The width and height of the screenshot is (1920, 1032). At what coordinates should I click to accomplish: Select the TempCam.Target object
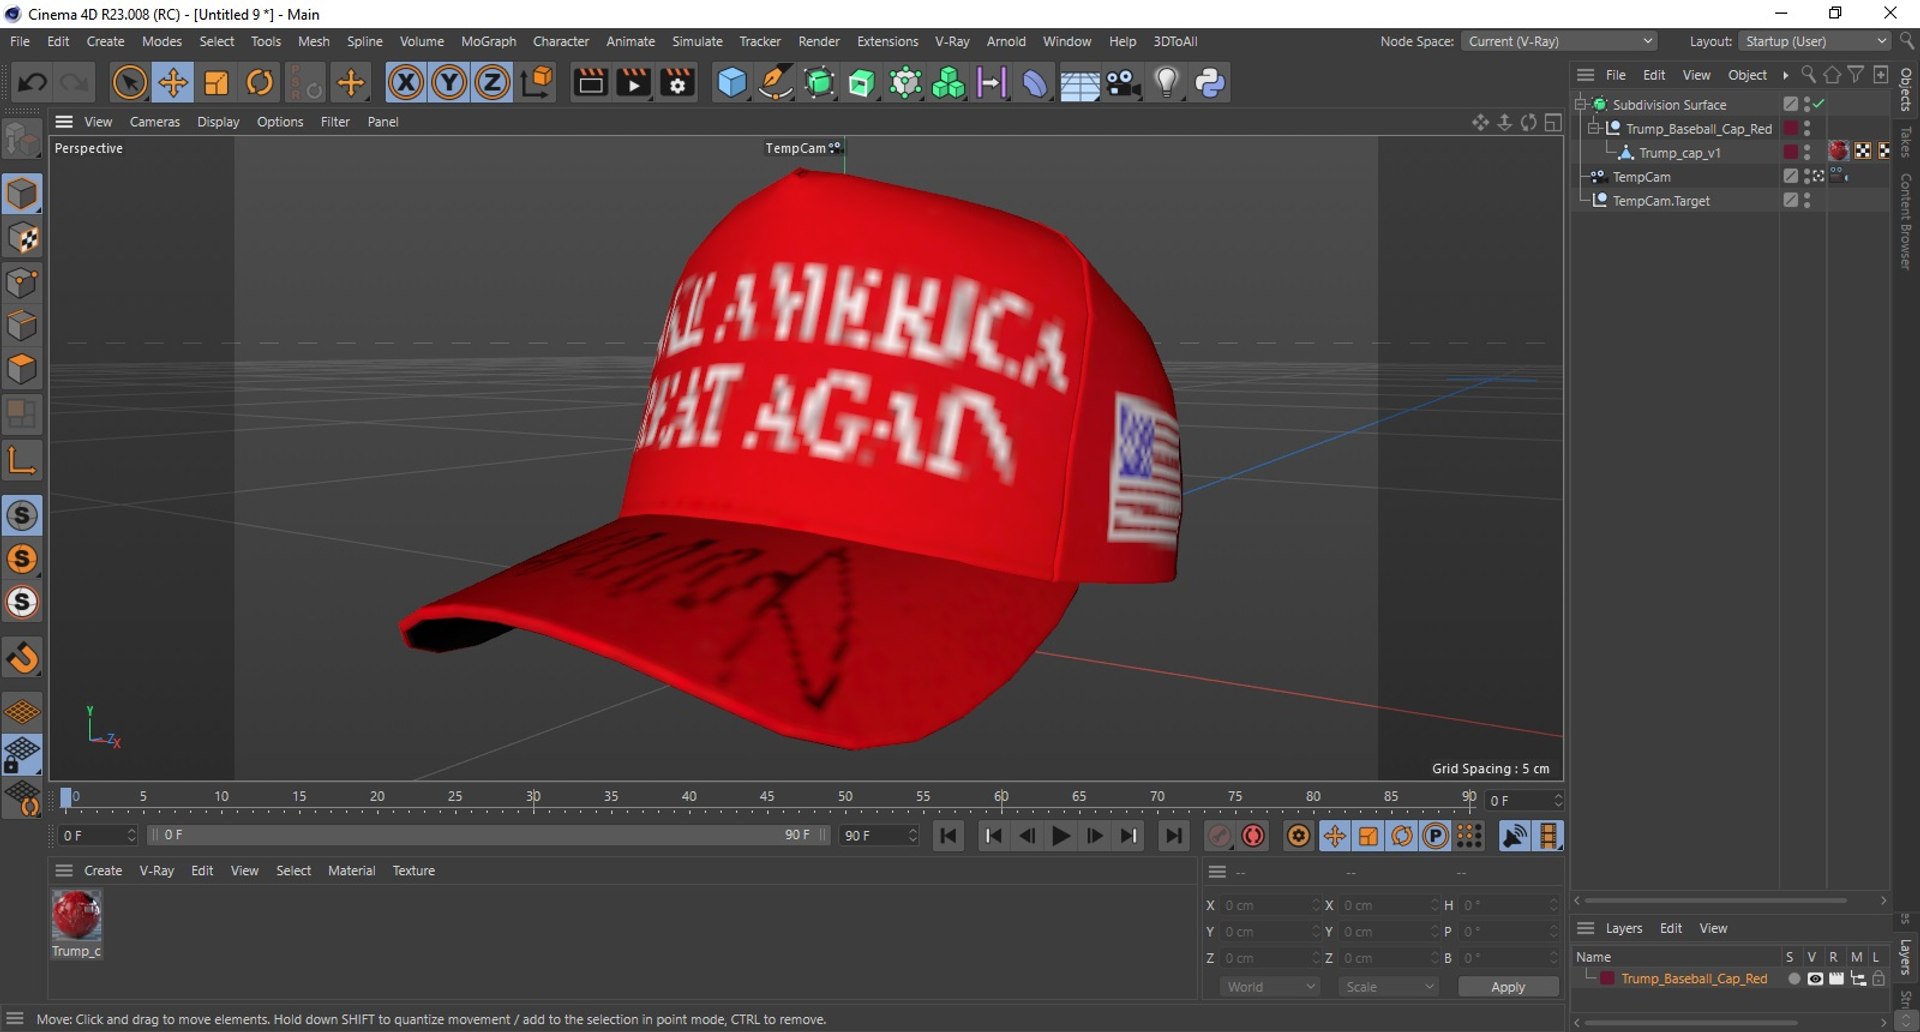pos(1661,200)
